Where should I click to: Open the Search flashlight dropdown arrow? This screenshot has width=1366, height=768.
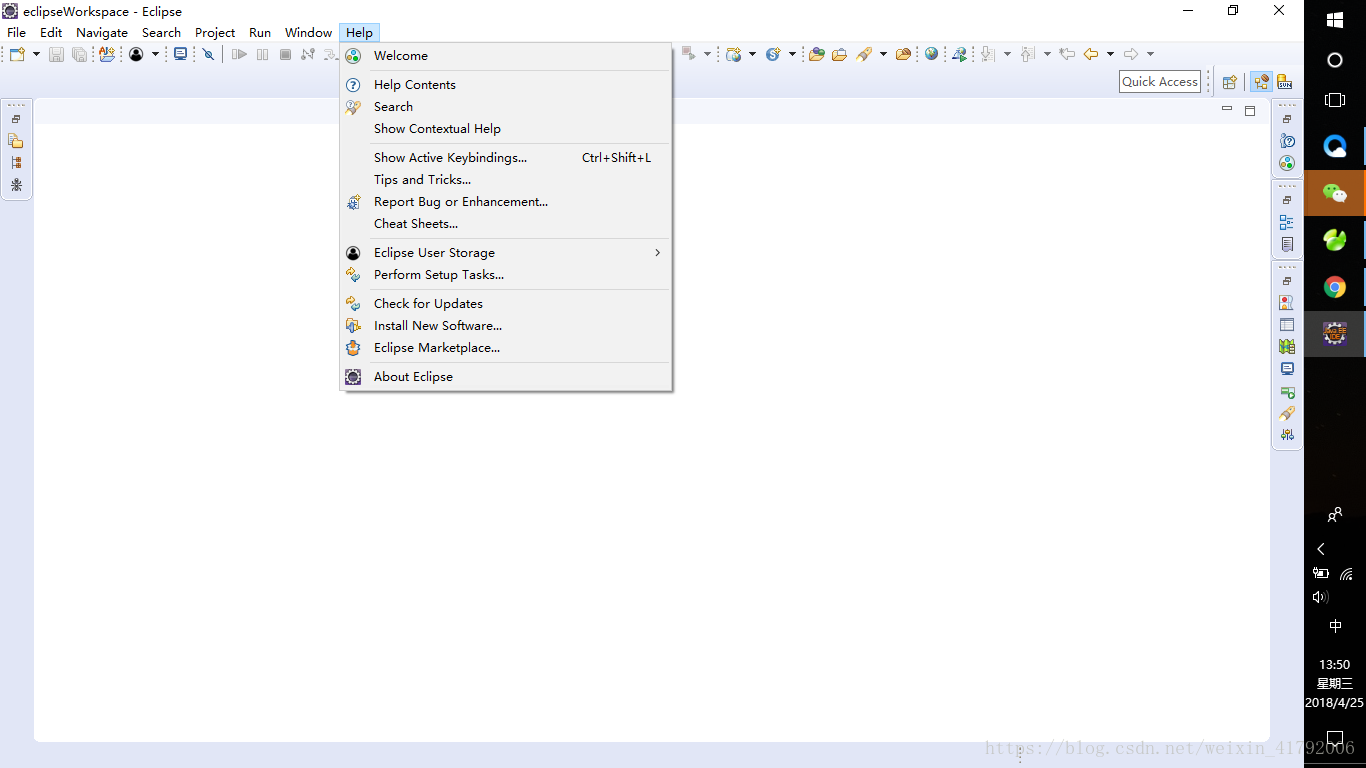click(883, 54)
